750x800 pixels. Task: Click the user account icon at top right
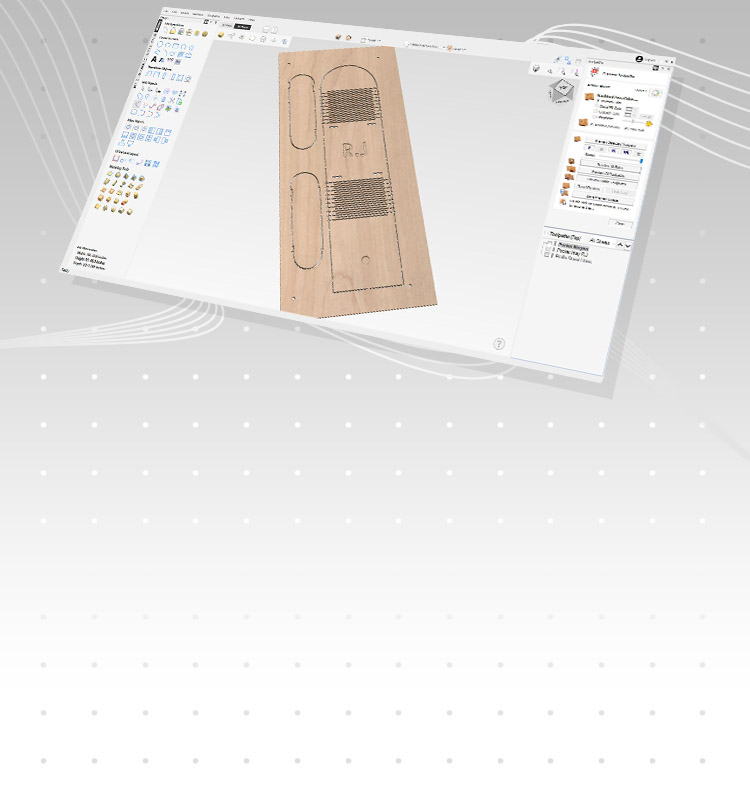tap(639, 59)
